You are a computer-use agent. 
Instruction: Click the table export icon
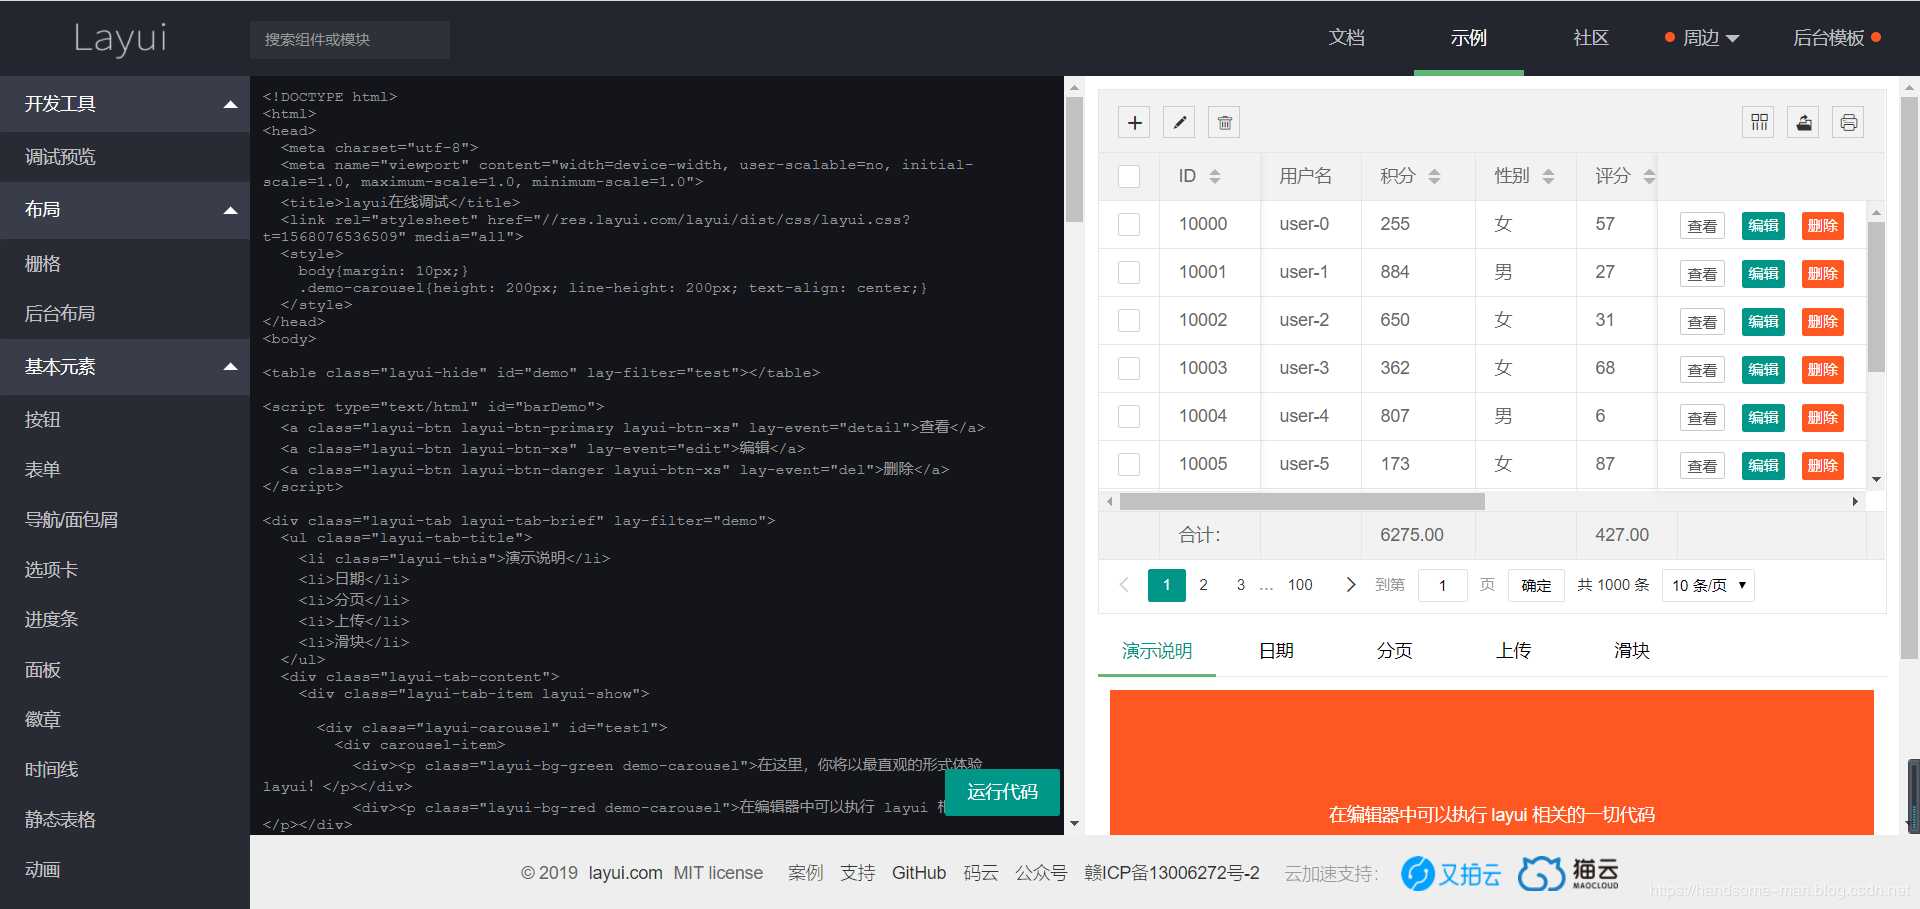tap(1804, 123)
